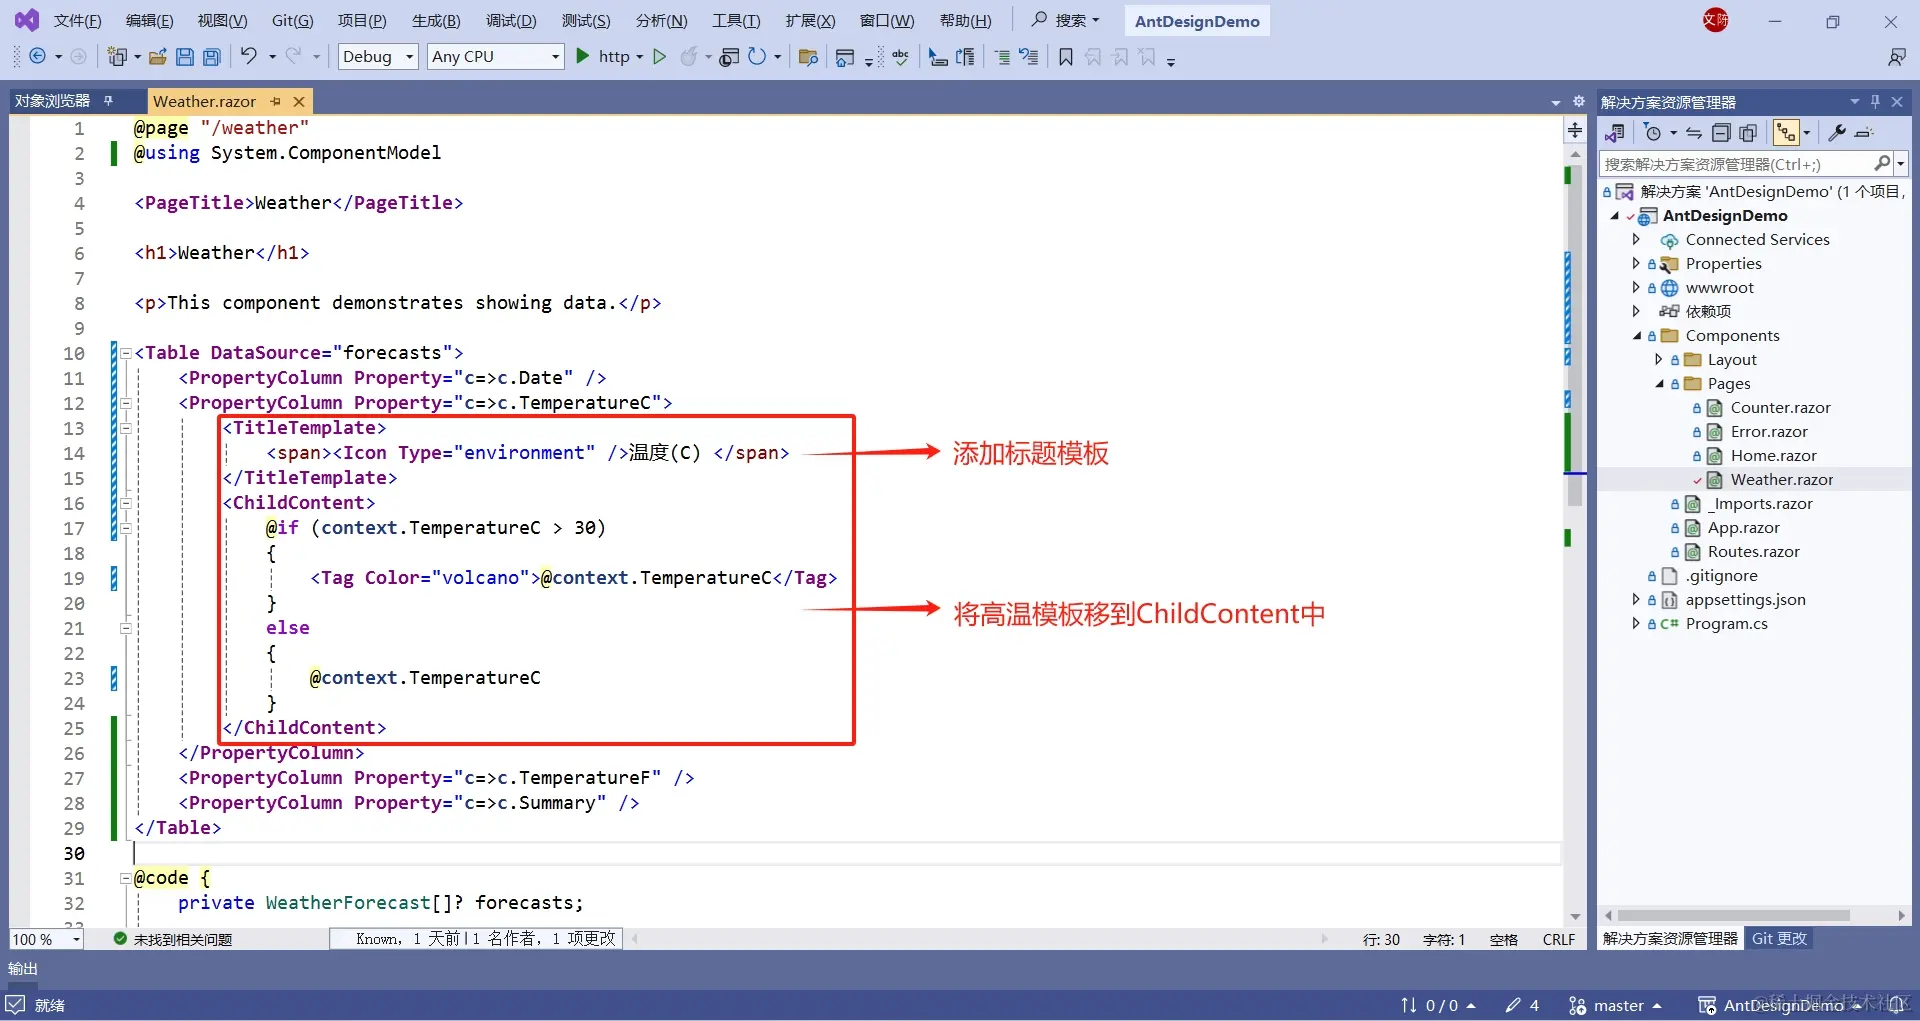Open the Any CPU platform dropdown
This screenshot has height=1021, width=1920.
(496, 57)
